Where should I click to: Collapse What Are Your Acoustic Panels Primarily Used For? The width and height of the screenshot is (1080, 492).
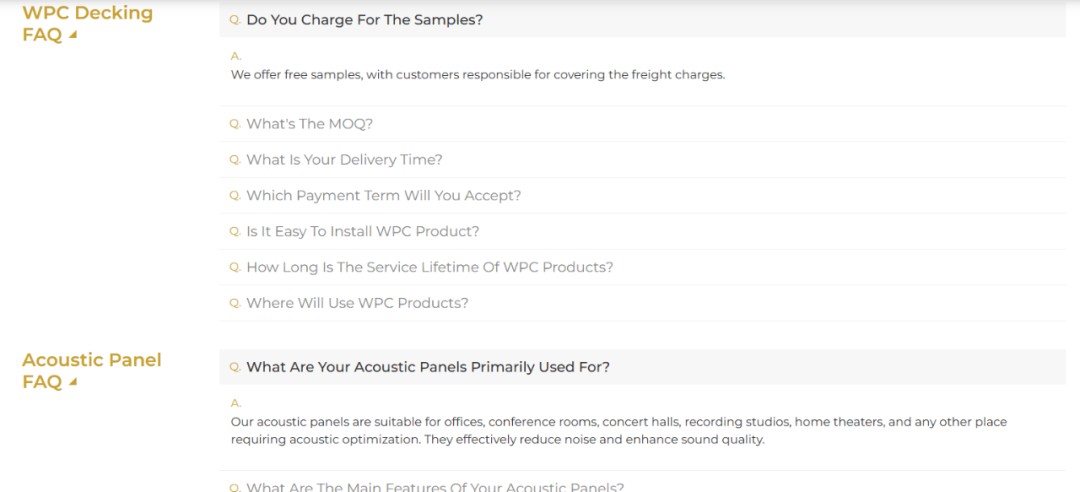428,367
